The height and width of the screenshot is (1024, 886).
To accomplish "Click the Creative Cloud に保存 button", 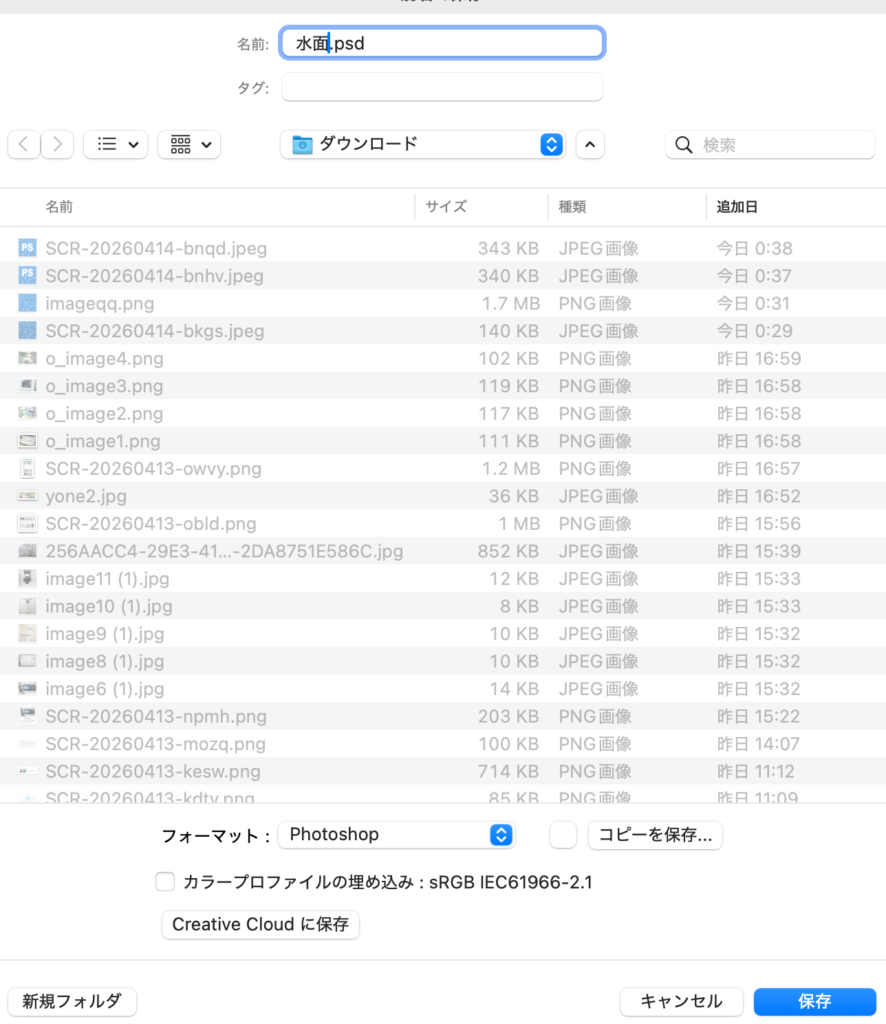I will (x=260, y=924).
